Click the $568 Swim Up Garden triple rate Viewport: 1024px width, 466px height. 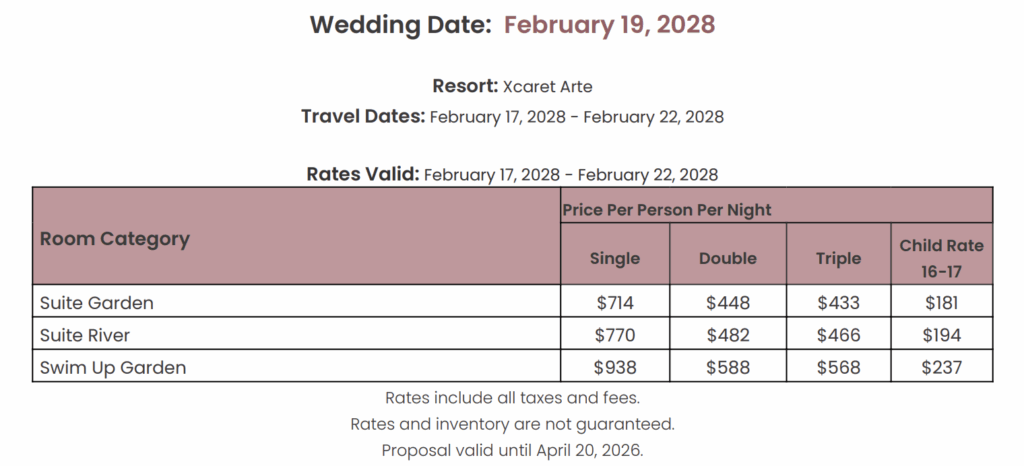[839, 367]
